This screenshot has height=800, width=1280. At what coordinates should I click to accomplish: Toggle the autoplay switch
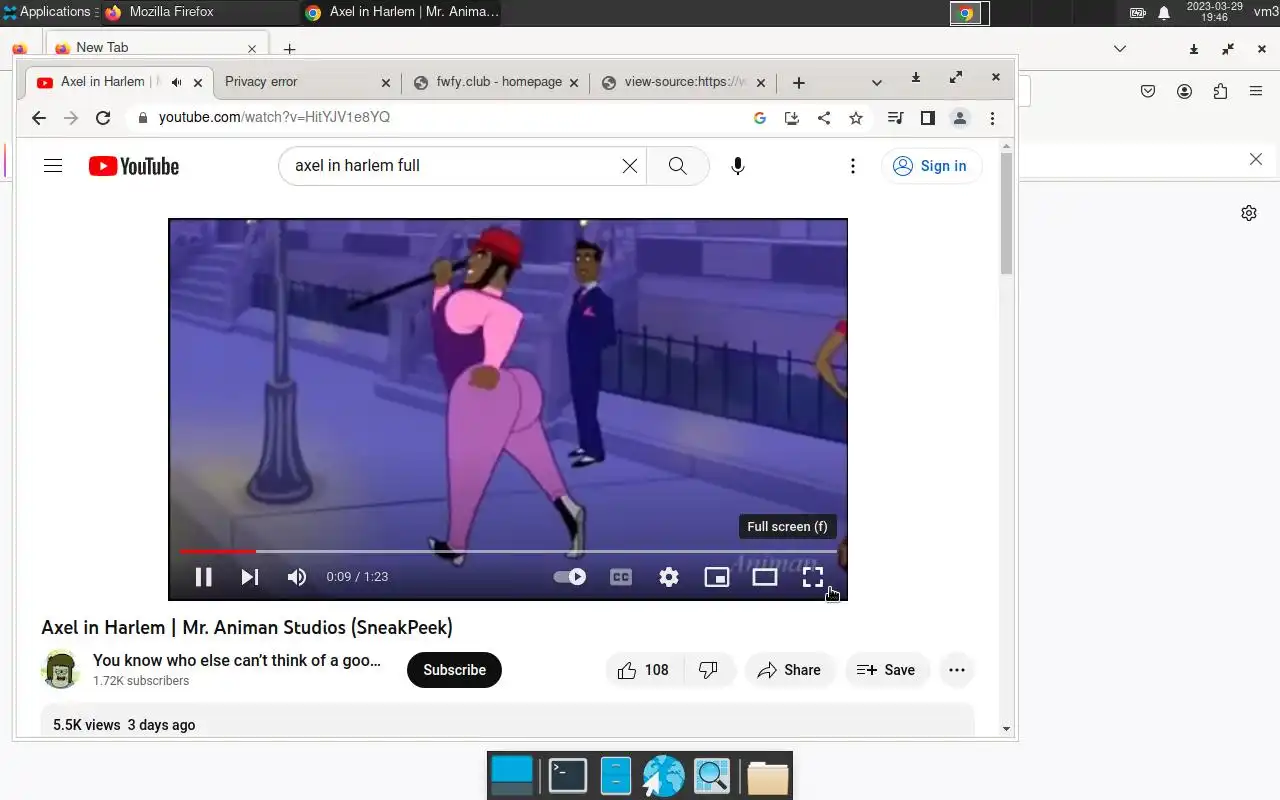point(570,577)
